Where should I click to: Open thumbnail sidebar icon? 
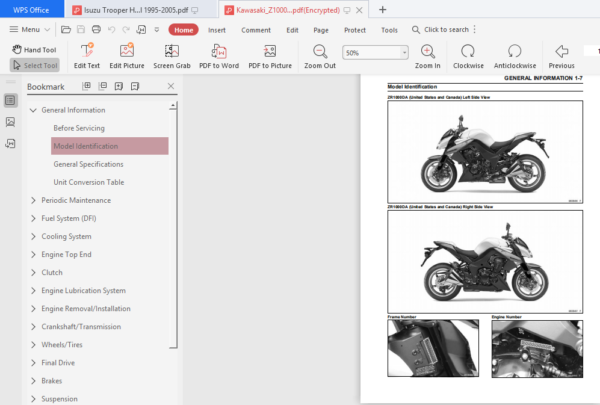click(x=10, y=122)
